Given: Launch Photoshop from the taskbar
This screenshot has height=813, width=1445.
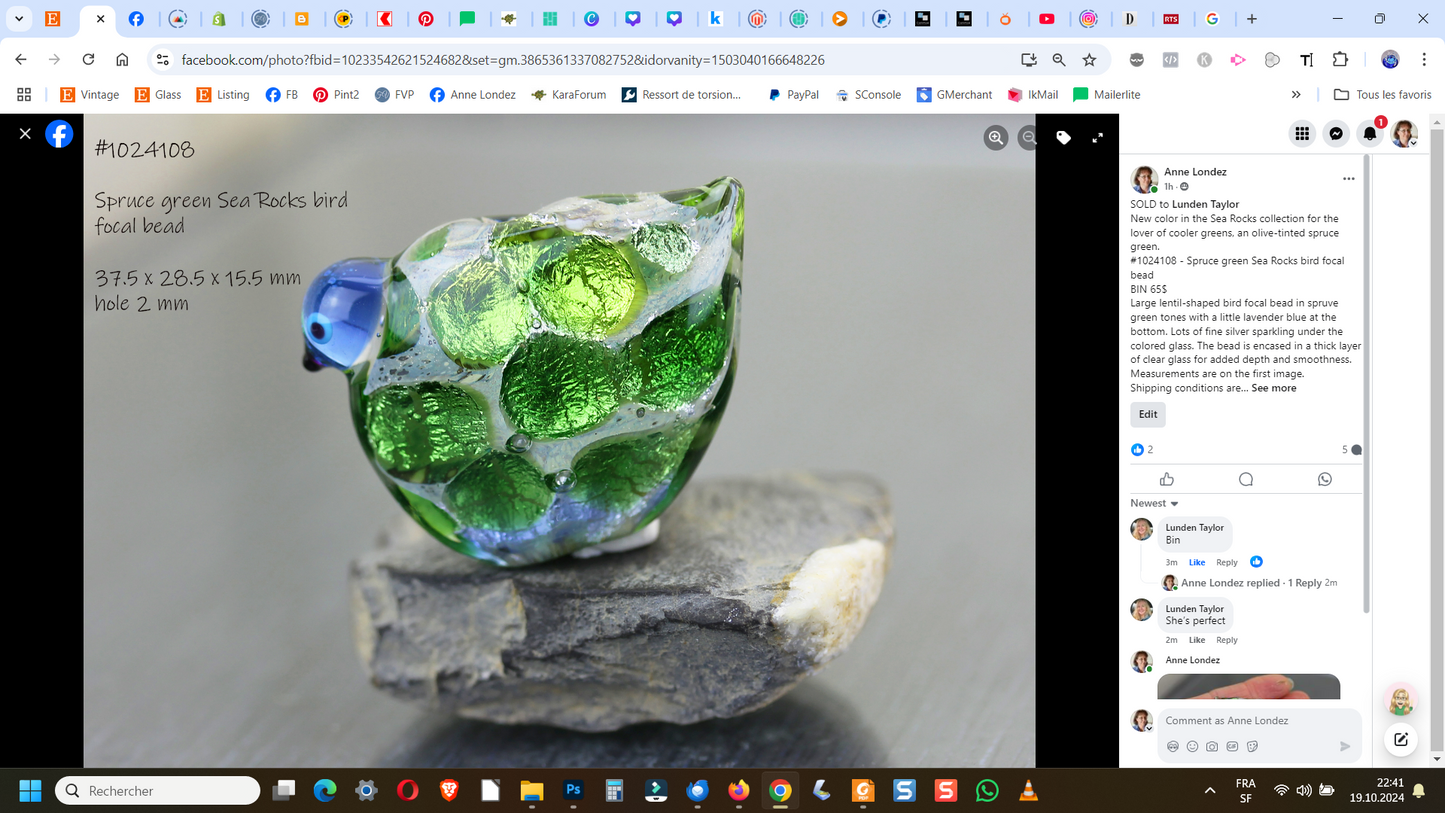Looking at the screenshot, I should coord(573,791).
